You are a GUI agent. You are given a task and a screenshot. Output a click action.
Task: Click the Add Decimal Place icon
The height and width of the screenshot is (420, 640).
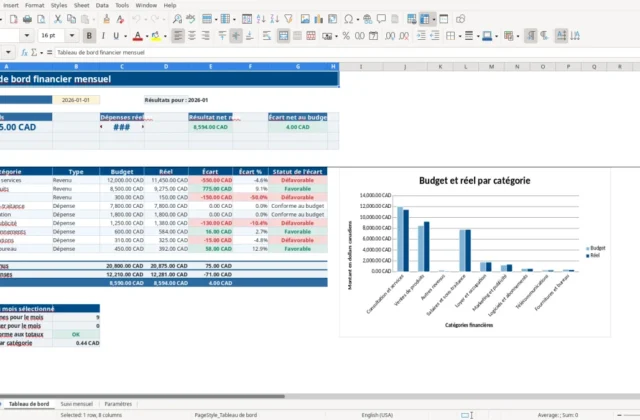pyautogui.click(x=390, y=36)
